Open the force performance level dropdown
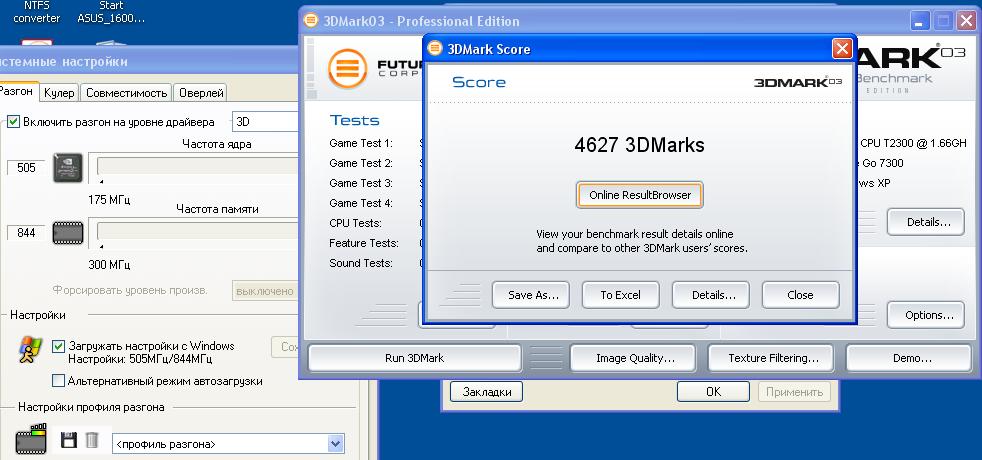Viewport: 982px width, 460px height. point(266,291)
